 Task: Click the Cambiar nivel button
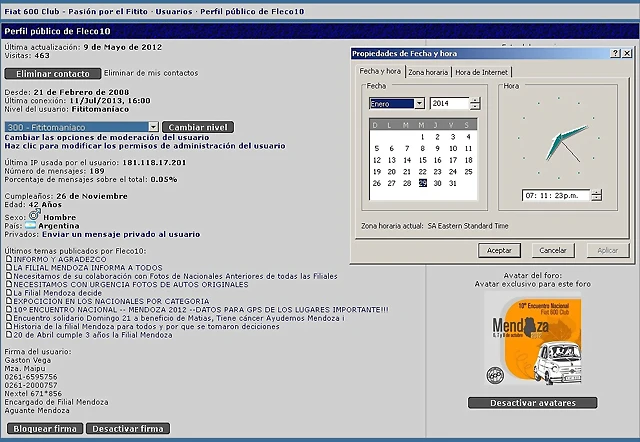198,127
